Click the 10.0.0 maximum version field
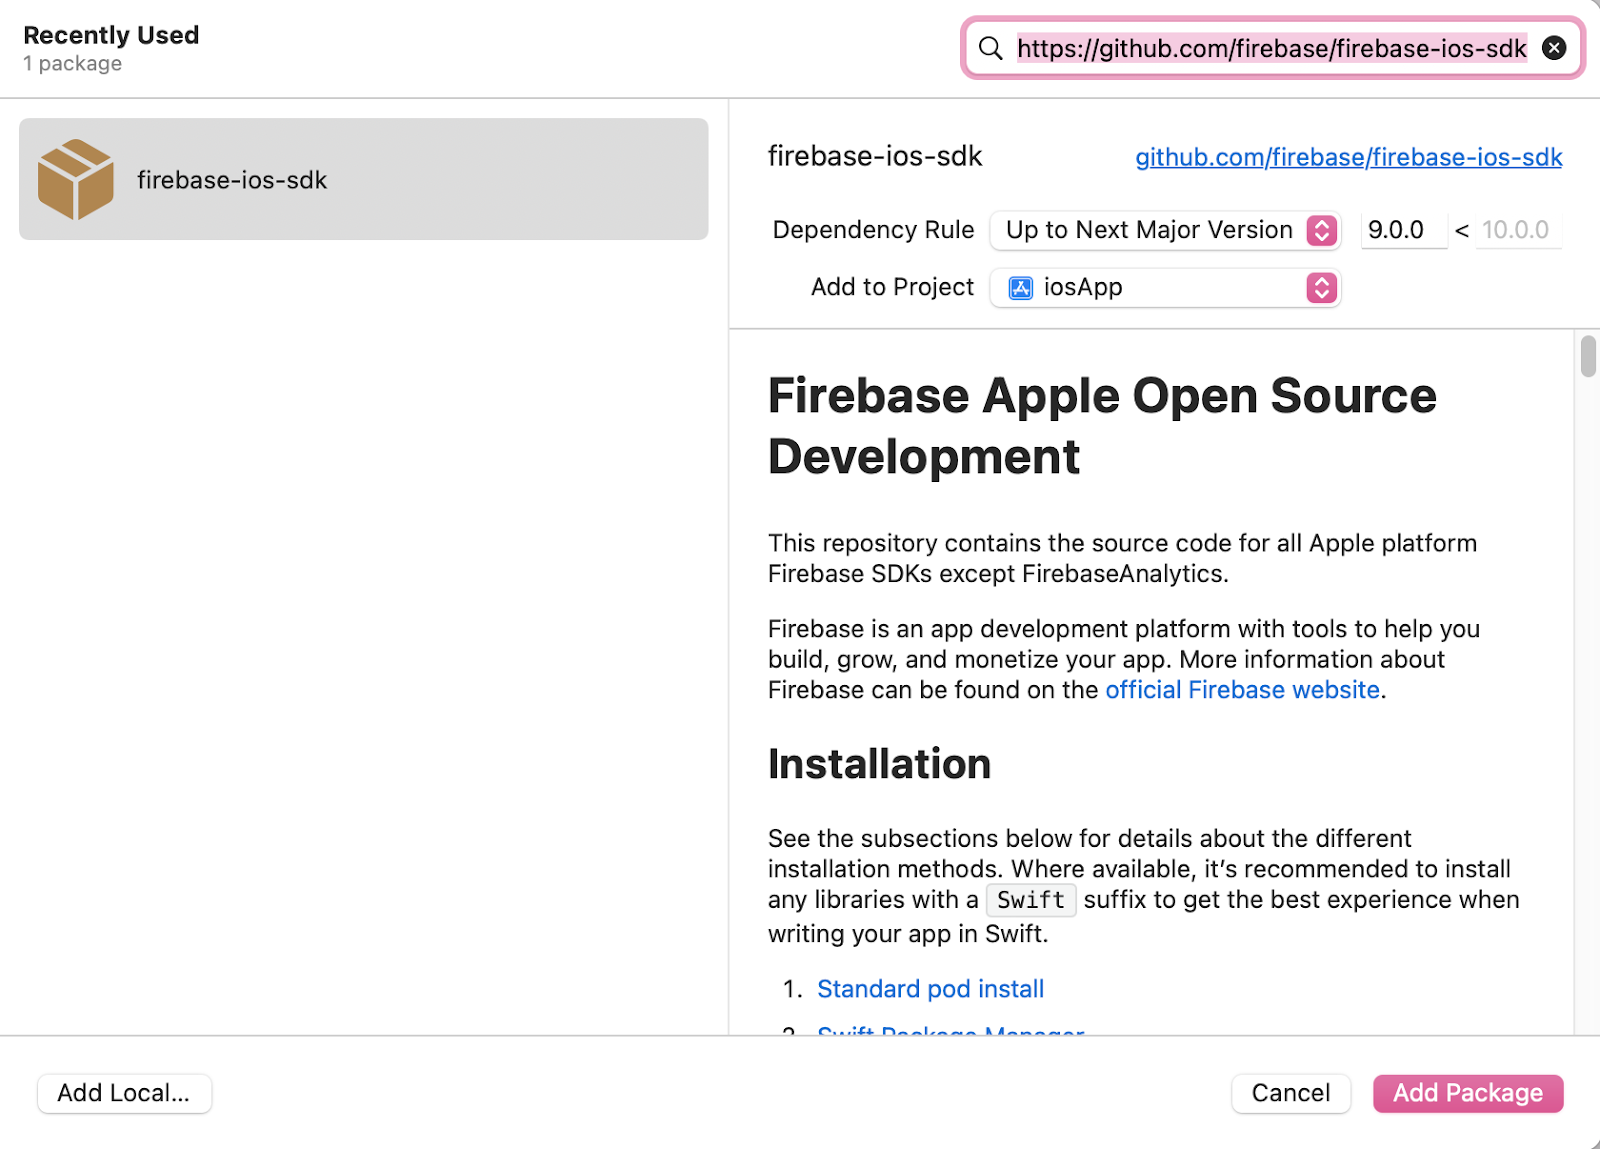The width and height of the screenshot is (1600, 1149). [1518, 230]
